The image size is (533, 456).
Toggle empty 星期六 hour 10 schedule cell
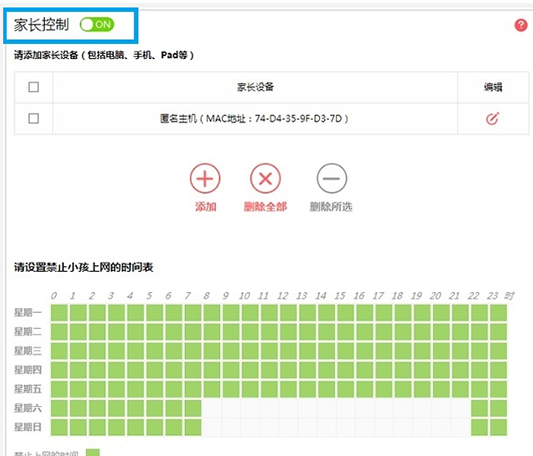(x=250, y=408)
